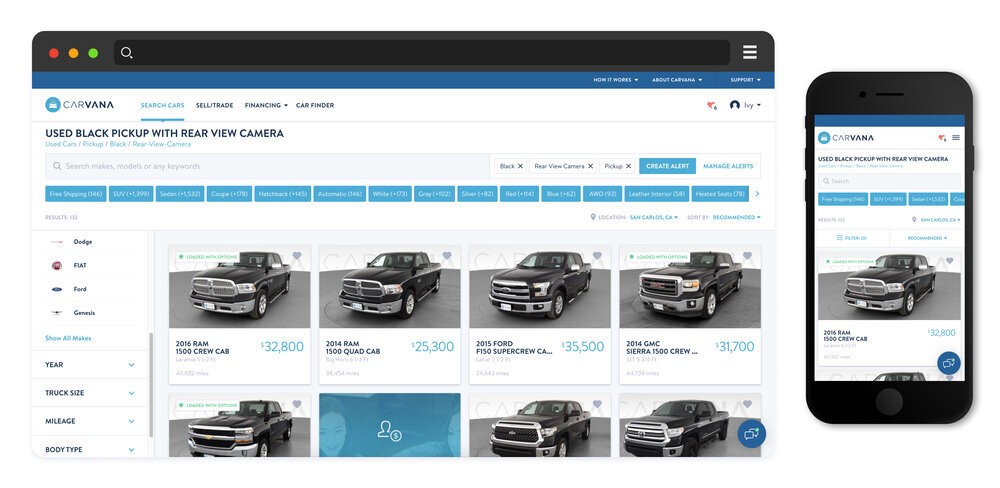Favorite the 2016 RAM 1500 Crew Cab desktop listing
The width and height of the screenshot is (1000, 488).
[x=297, y=256]
